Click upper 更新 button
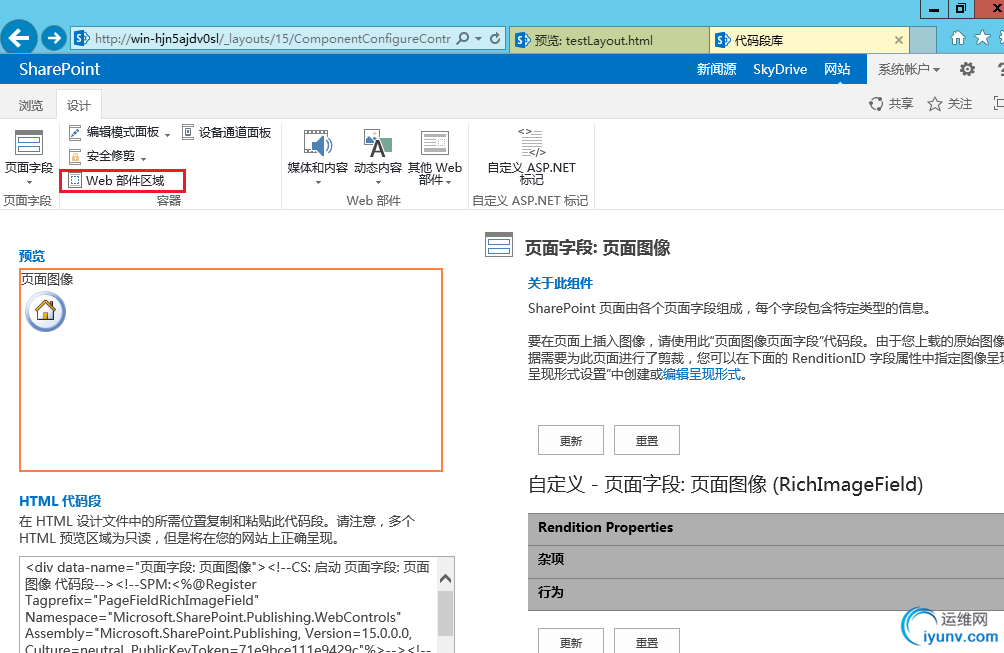Viewport: 1004px width, 653px height. (x=571, y=440)
